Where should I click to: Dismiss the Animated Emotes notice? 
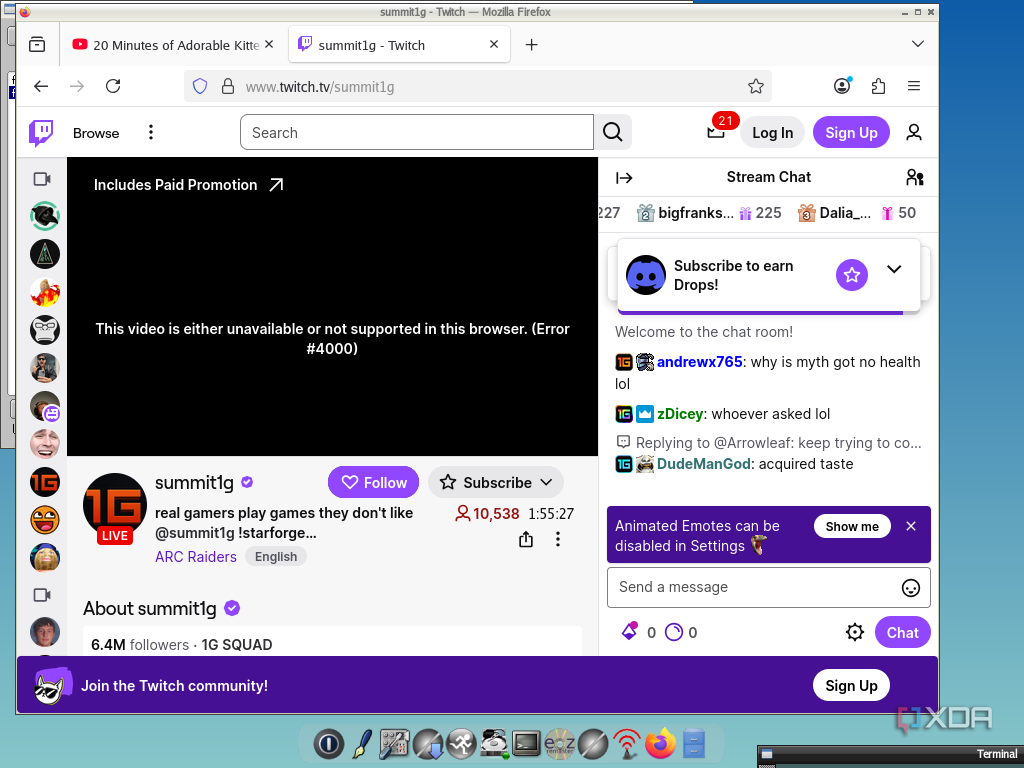coord(911,526)
